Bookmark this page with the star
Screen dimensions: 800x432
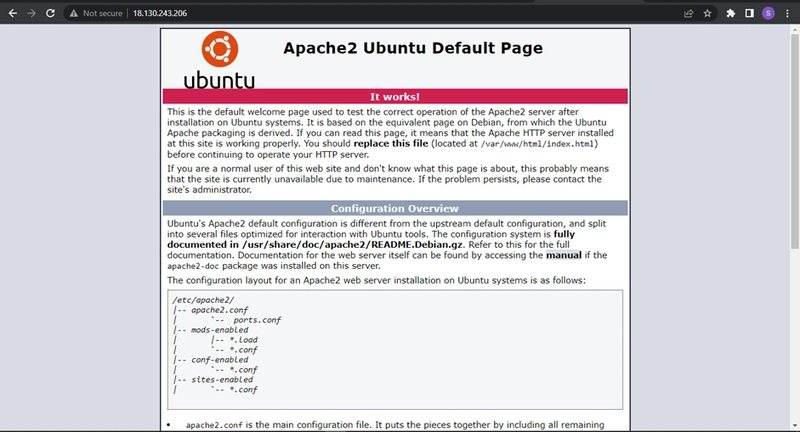tap(707, 13)
